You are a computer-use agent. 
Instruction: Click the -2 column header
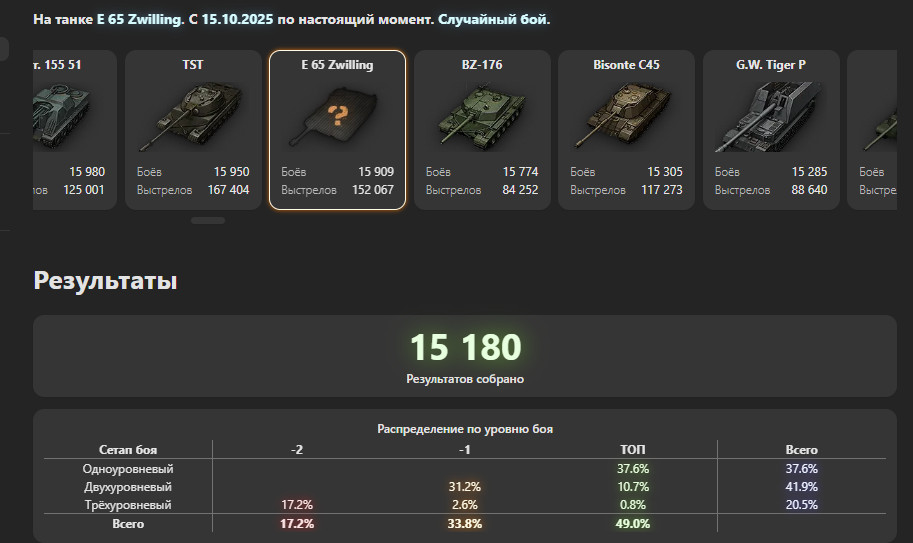coord(297,450)
